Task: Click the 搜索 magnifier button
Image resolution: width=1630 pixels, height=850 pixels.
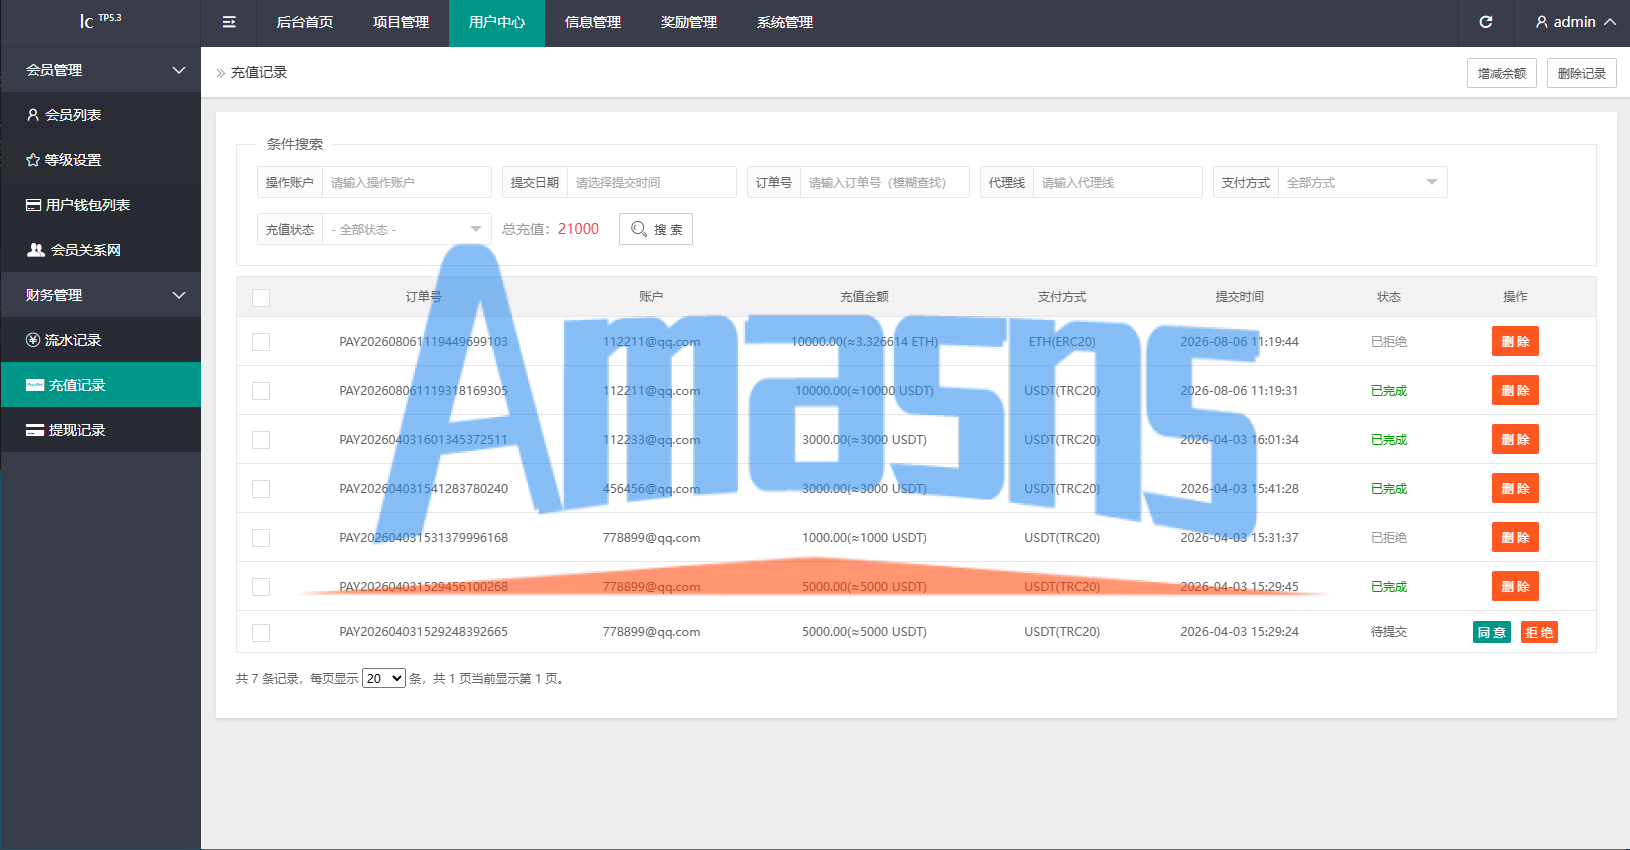Action: coord(656,229)
